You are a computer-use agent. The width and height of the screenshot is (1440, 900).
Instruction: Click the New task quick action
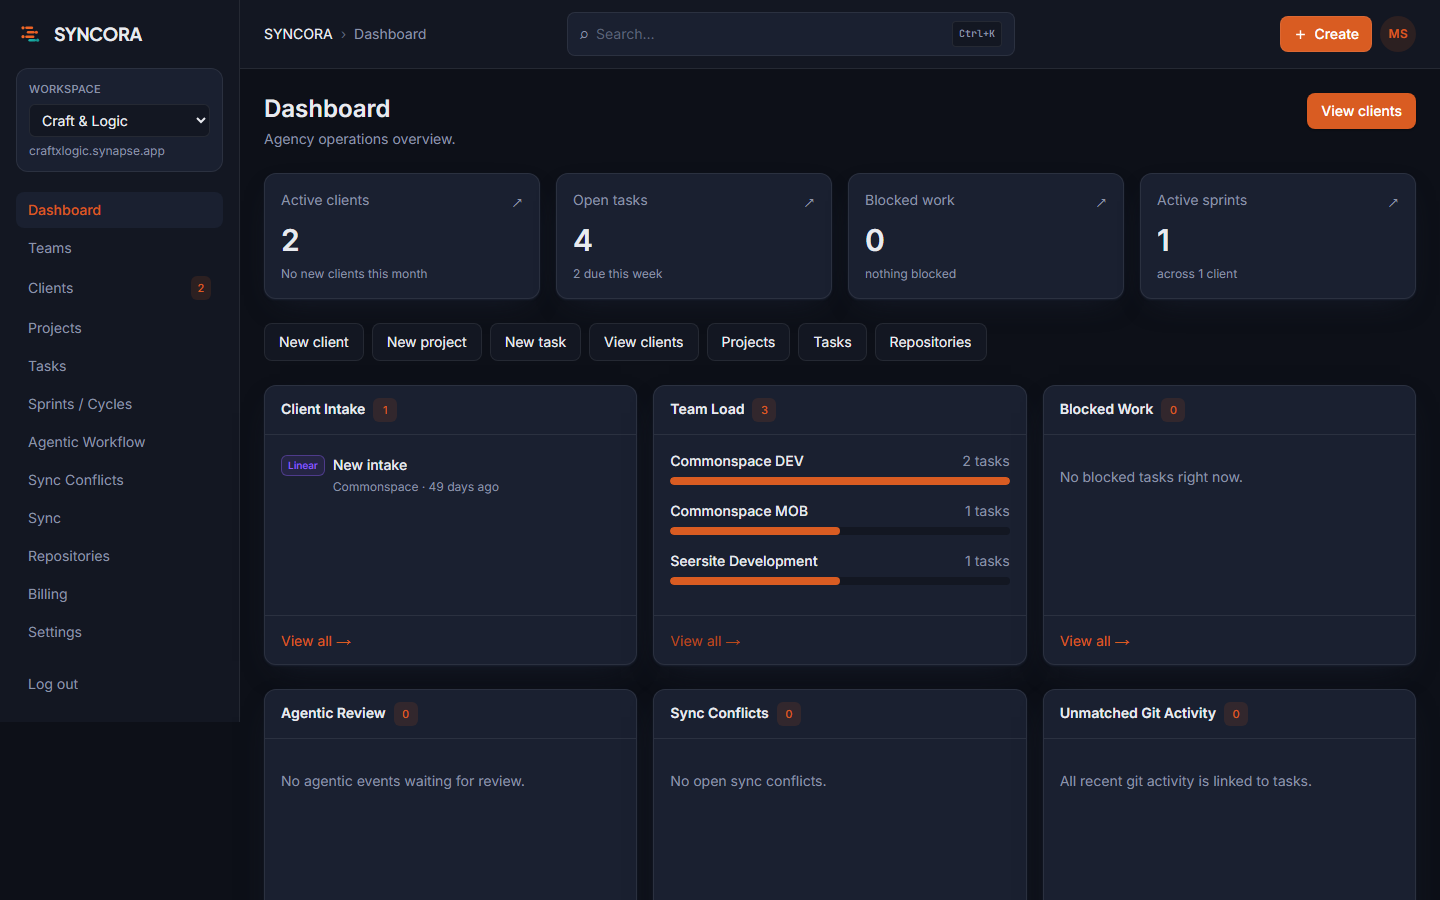535,342
